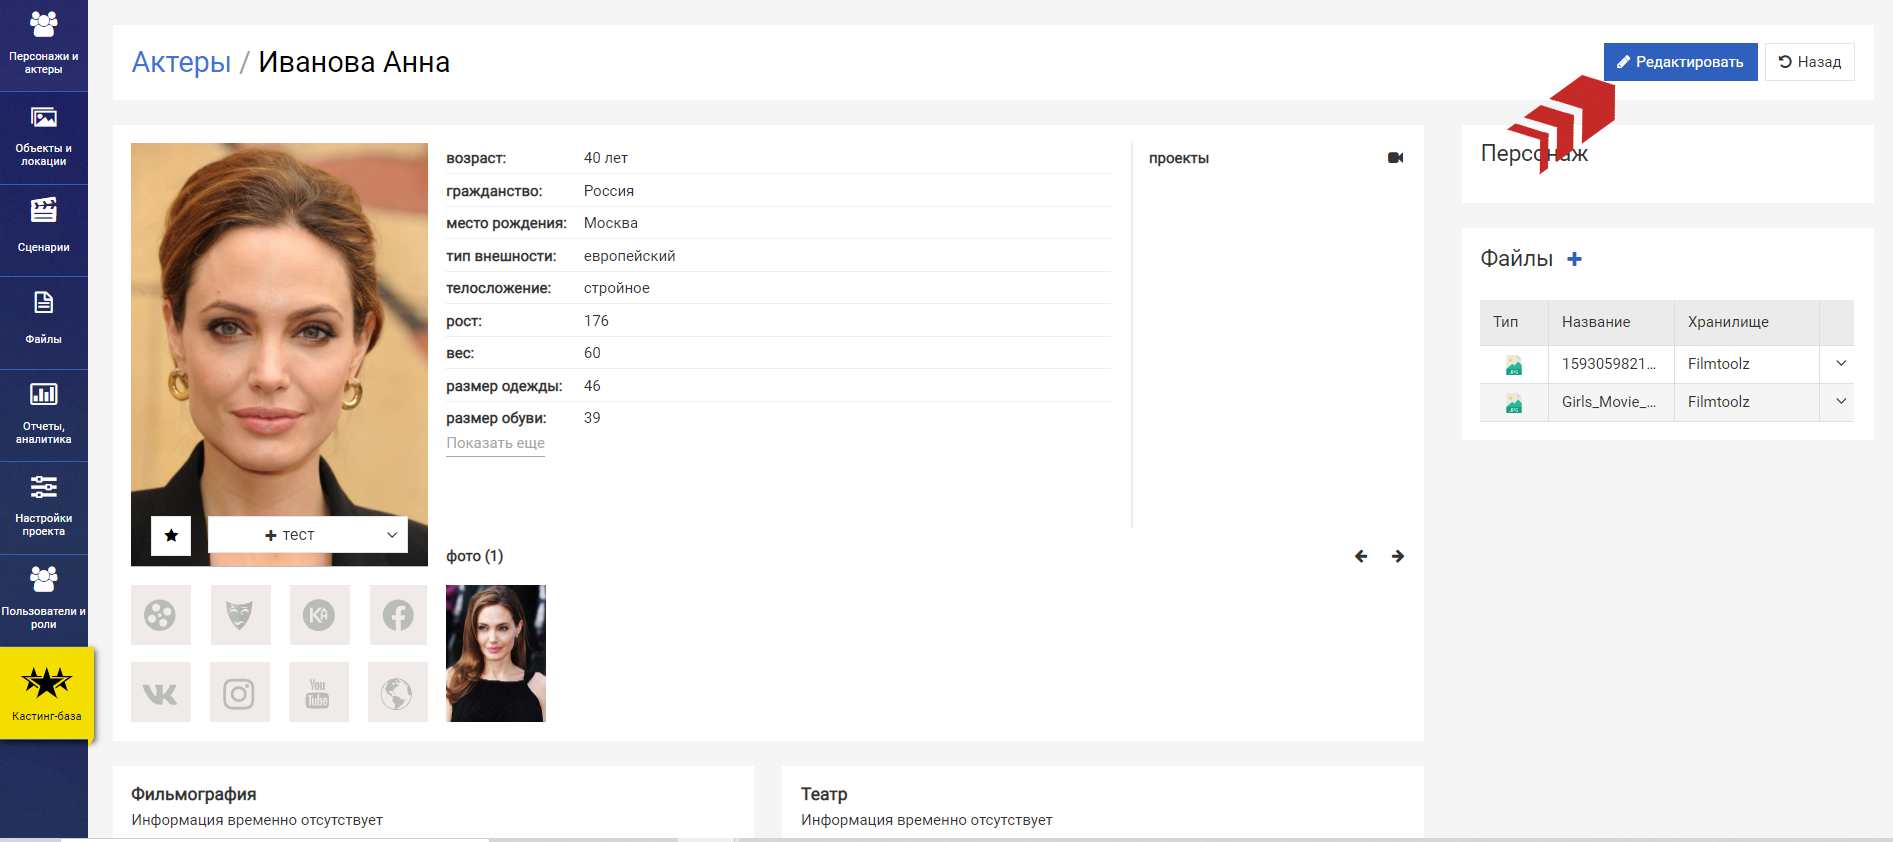Image resolution: width=1893 pixels, height=842 pixels.
Task: Click the Фильмография heading
Action: pos(194,794)
